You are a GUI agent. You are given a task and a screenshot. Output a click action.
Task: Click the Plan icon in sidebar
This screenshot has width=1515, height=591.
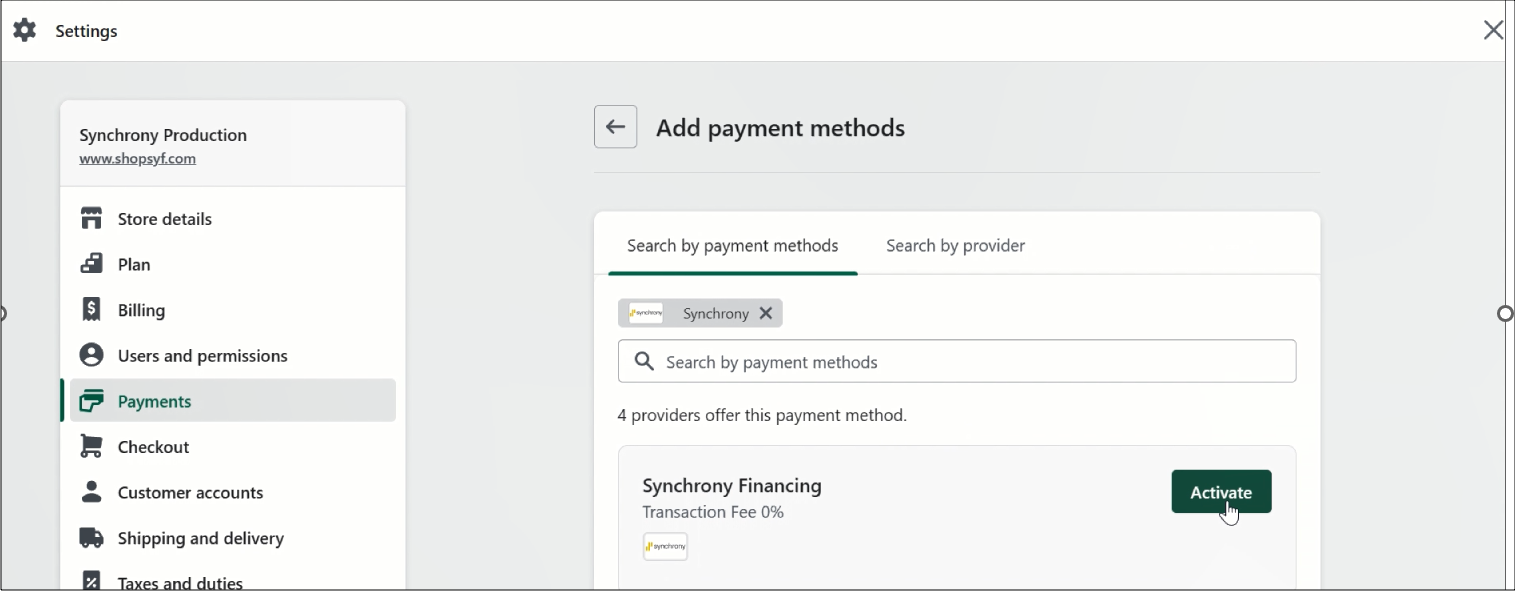[x=92, y=264]
